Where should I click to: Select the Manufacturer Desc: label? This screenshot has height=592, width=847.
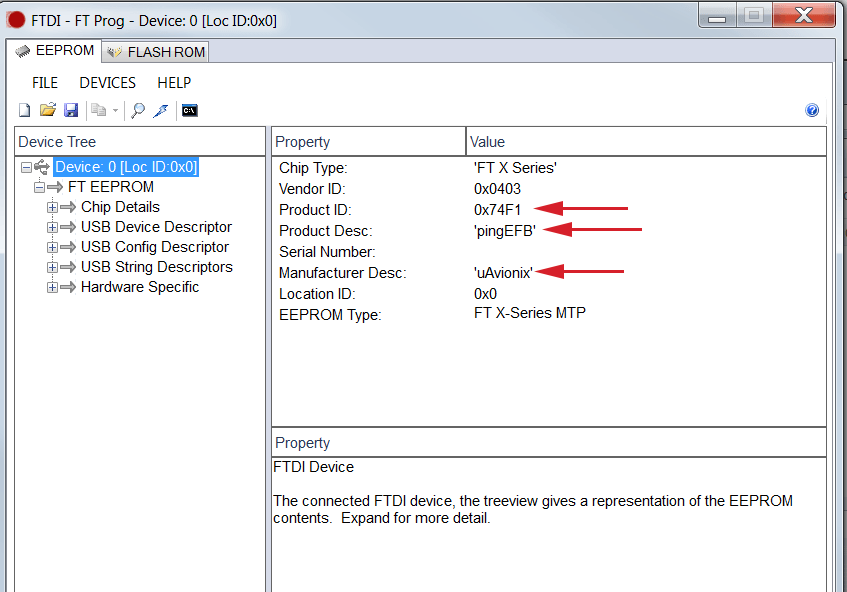point(342,273)
